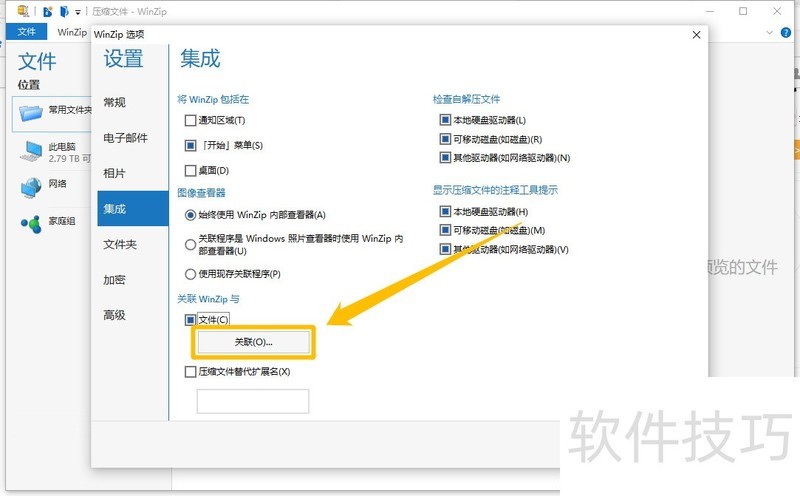Screen dimensions: 800x496
Task: Toggle 本地硬盘驱动器(H) tooltip checkbox
Action: coord(445,211)
